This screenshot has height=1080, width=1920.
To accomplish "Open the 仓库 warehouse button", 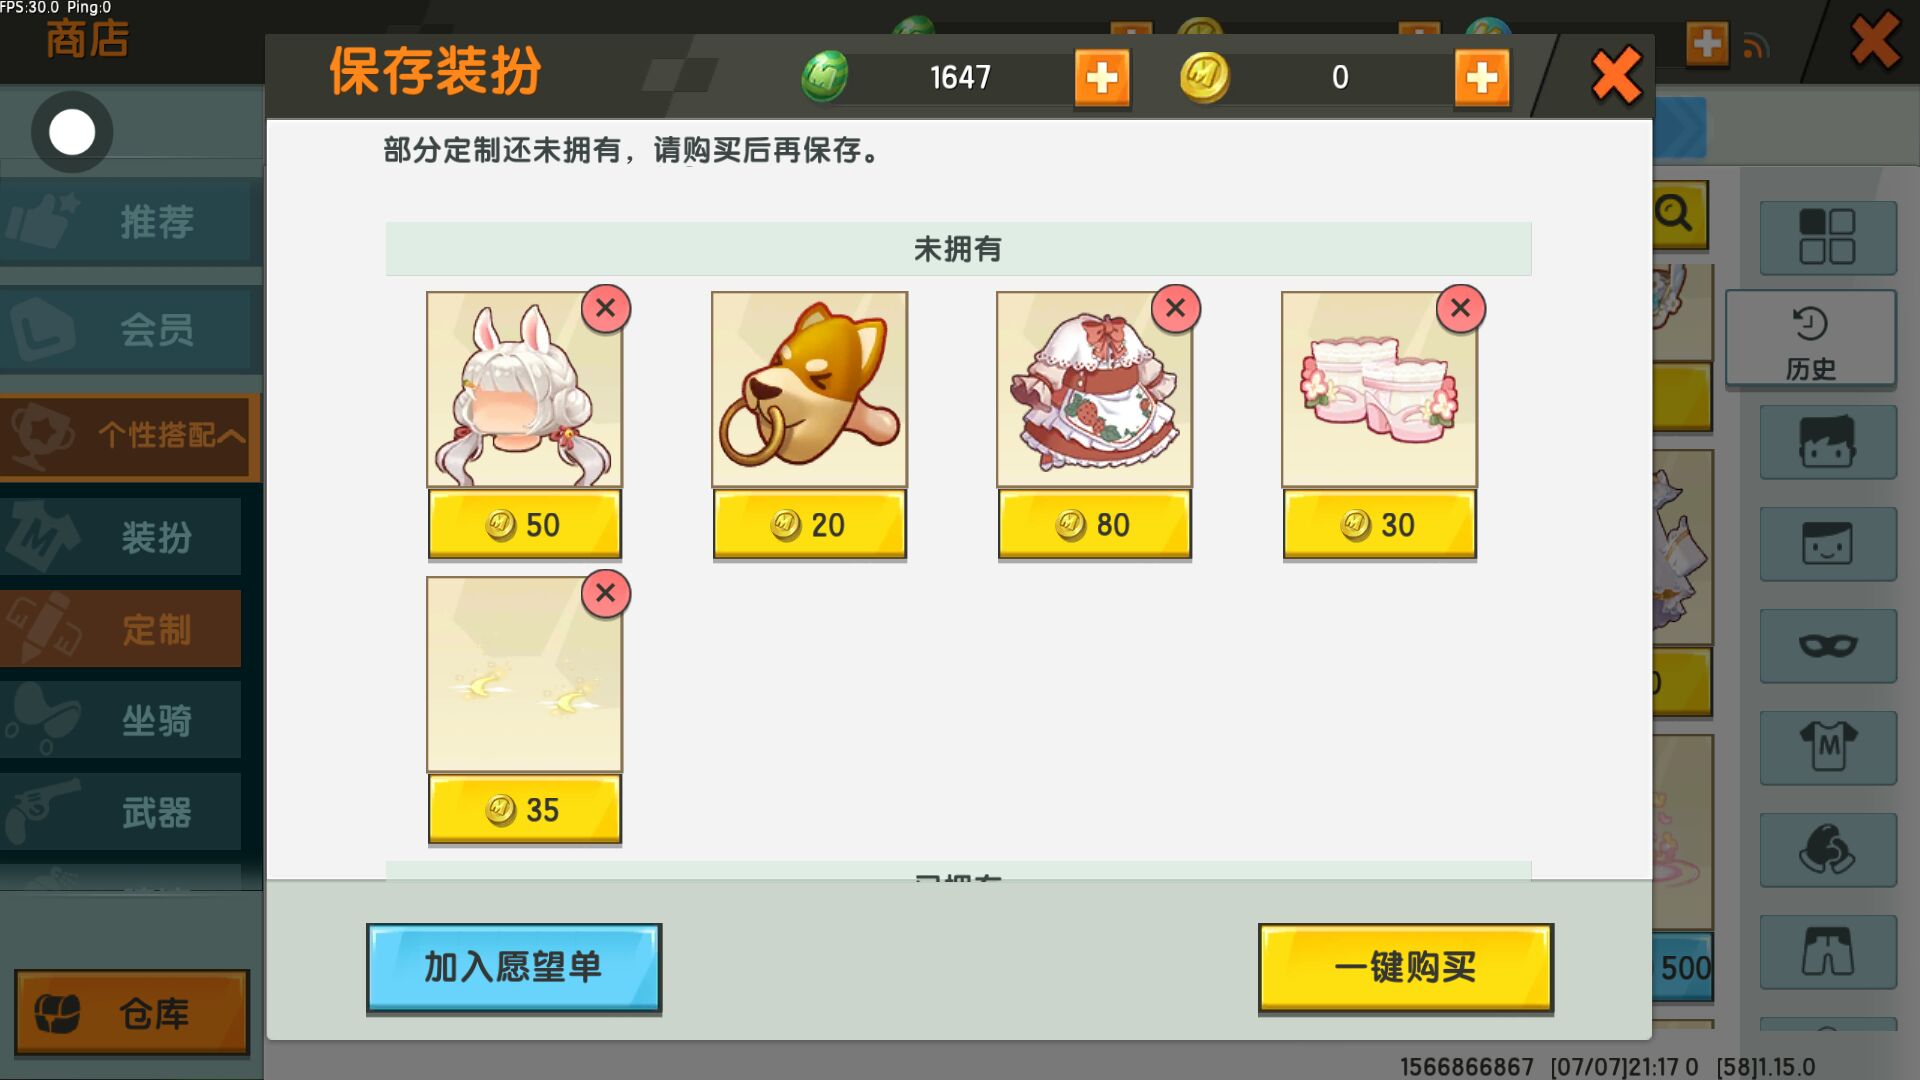I will 132,1013.
